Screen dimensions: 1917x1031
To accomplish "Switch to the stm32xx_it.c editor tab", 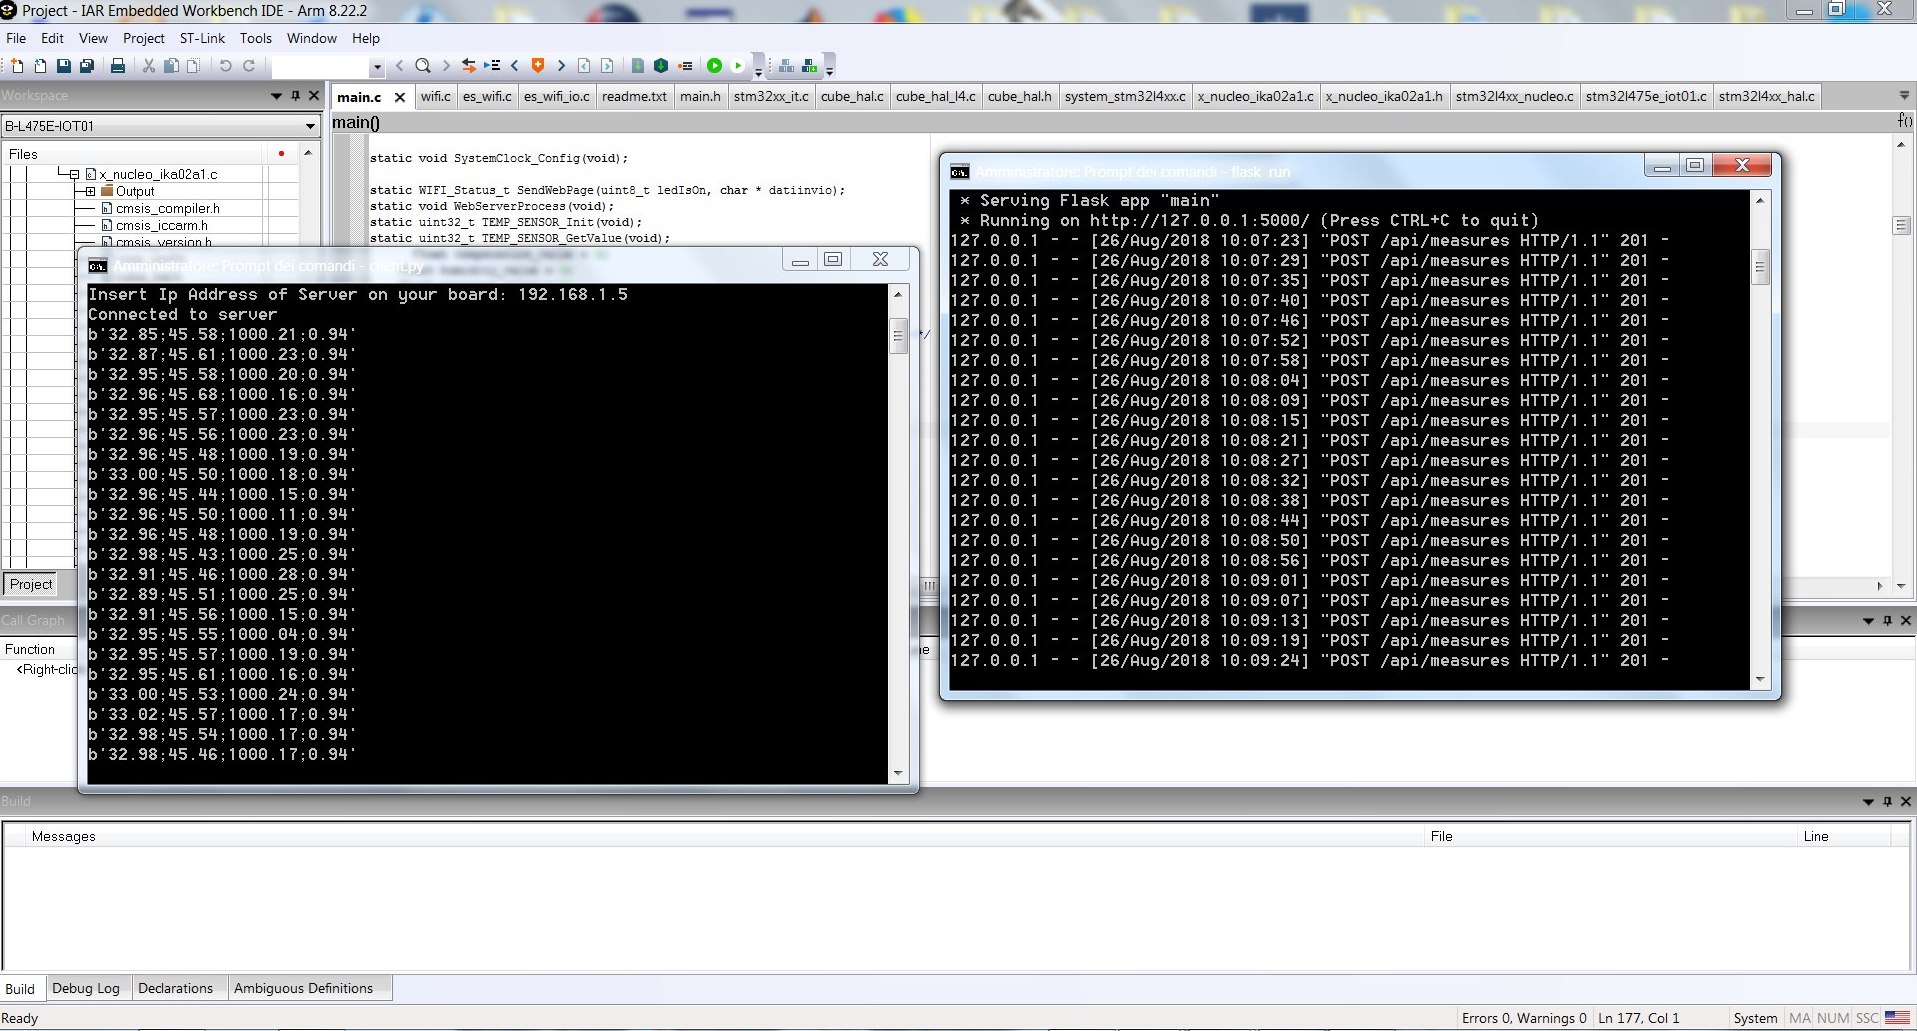I will (x=771, y=96).
